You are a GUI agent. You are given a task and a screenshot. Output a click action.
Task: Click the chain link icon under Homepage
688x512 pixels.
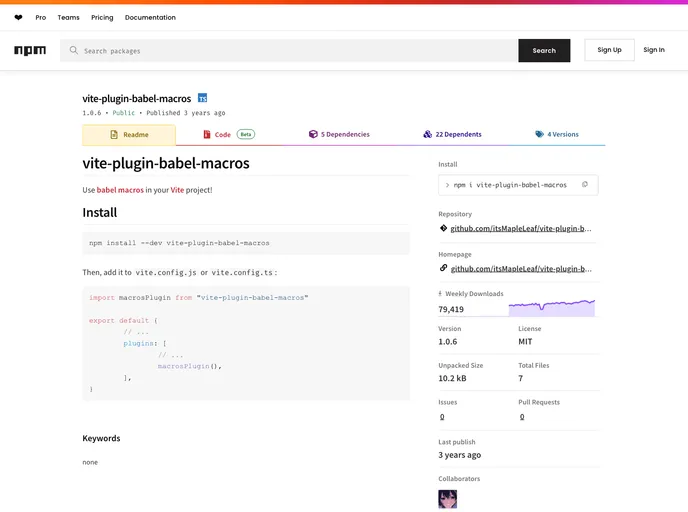click(x=443, y=268)
